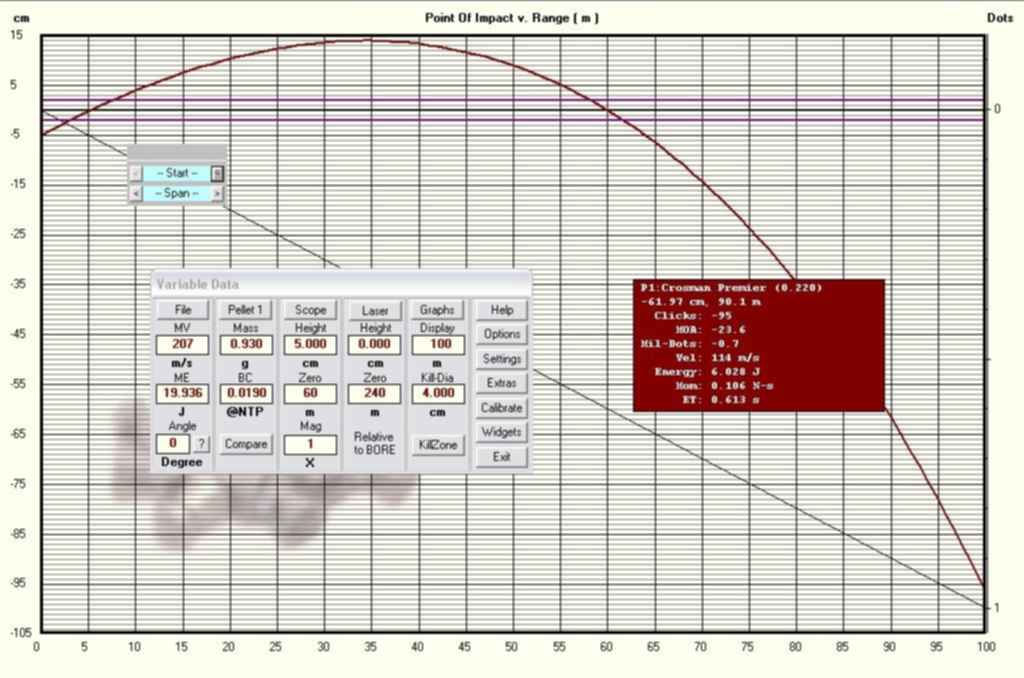Click the KillZone button
Viewport: 1024px width, 678px height.
[x=437, y=444]
